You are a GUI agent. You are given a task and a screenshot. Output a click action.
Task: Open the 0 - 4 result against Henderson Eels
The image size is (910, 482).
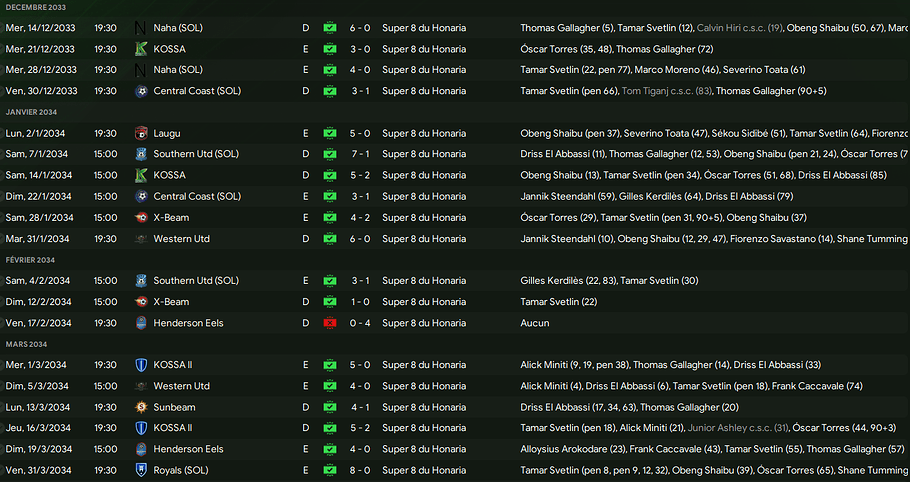[x=360, y=323]
